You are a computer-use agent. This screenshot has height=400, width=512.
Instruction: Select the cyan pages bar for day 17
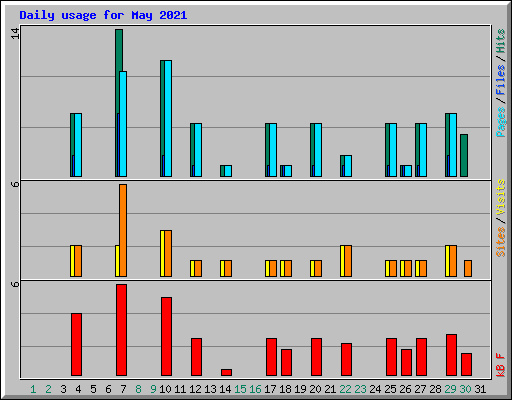click(x=273, y=150)
